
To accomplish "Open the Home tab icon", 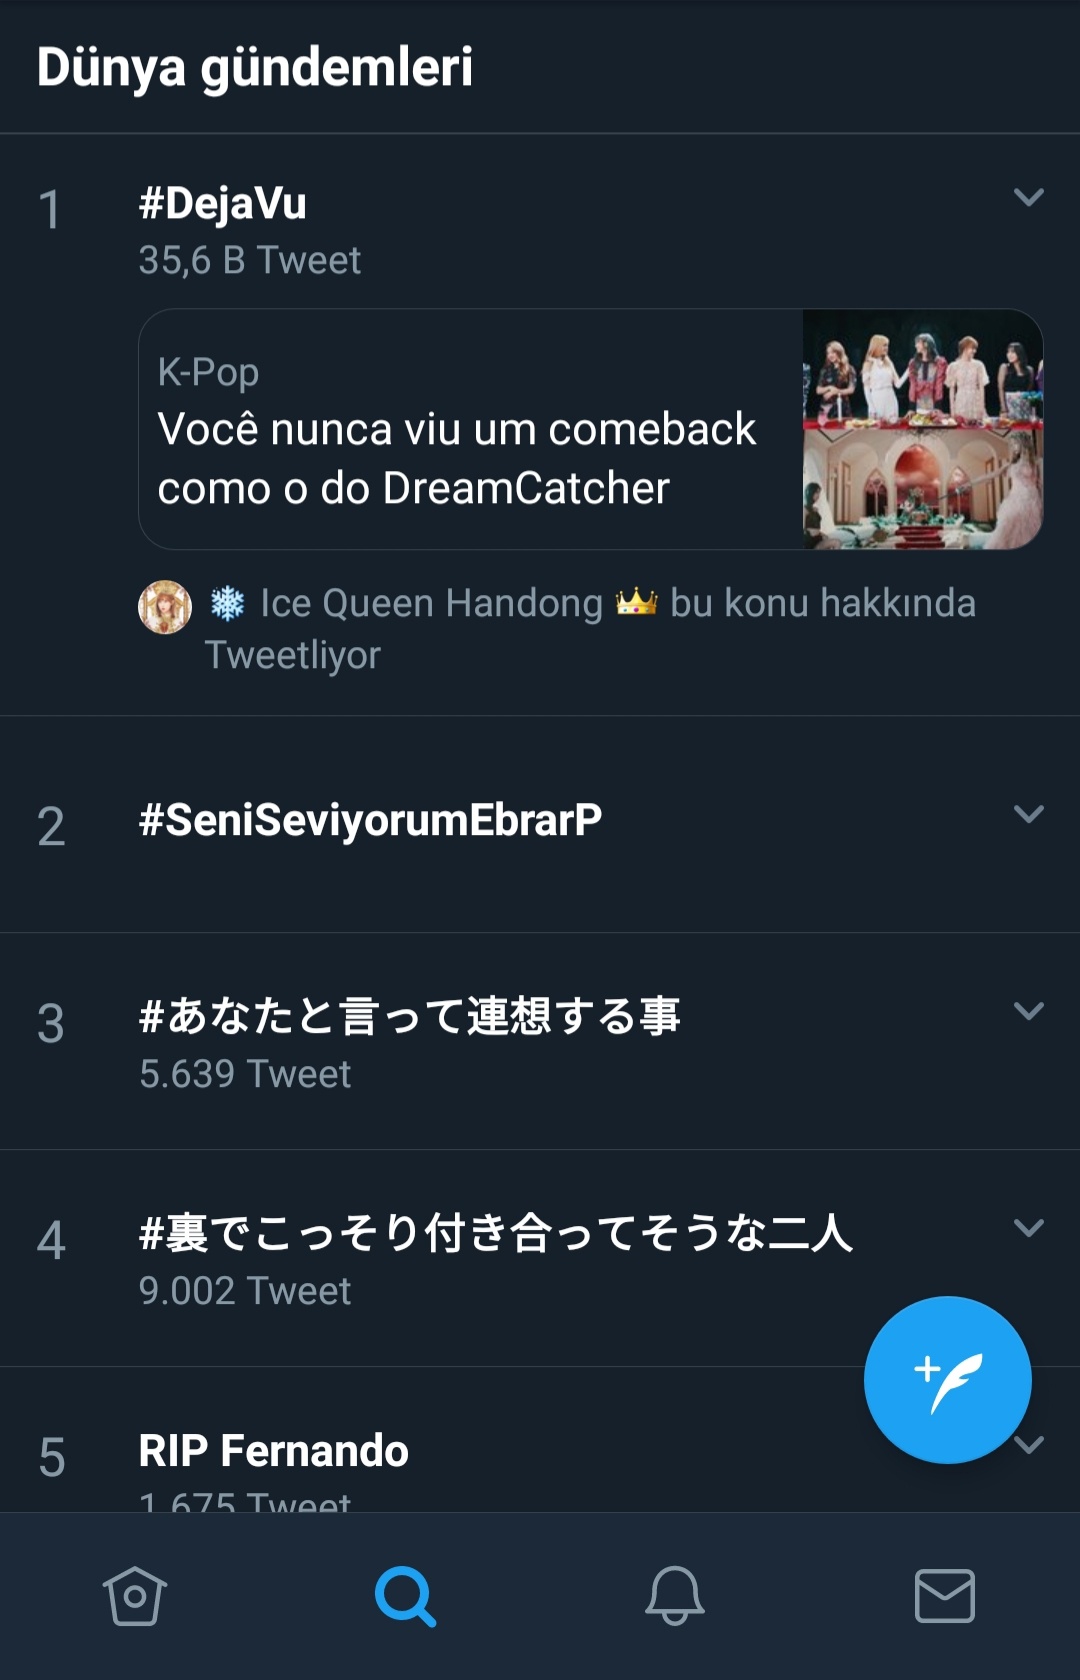I will [135, 1596].
